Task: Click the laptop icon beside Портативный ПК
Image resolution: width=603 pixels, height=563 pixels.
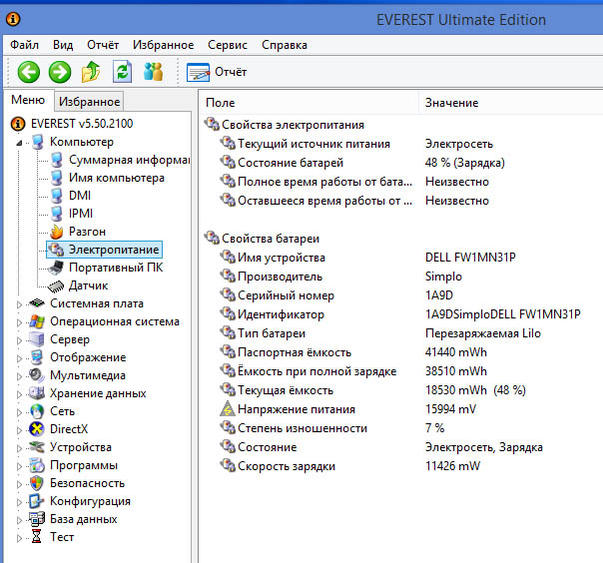Action: tap(56, 268)
